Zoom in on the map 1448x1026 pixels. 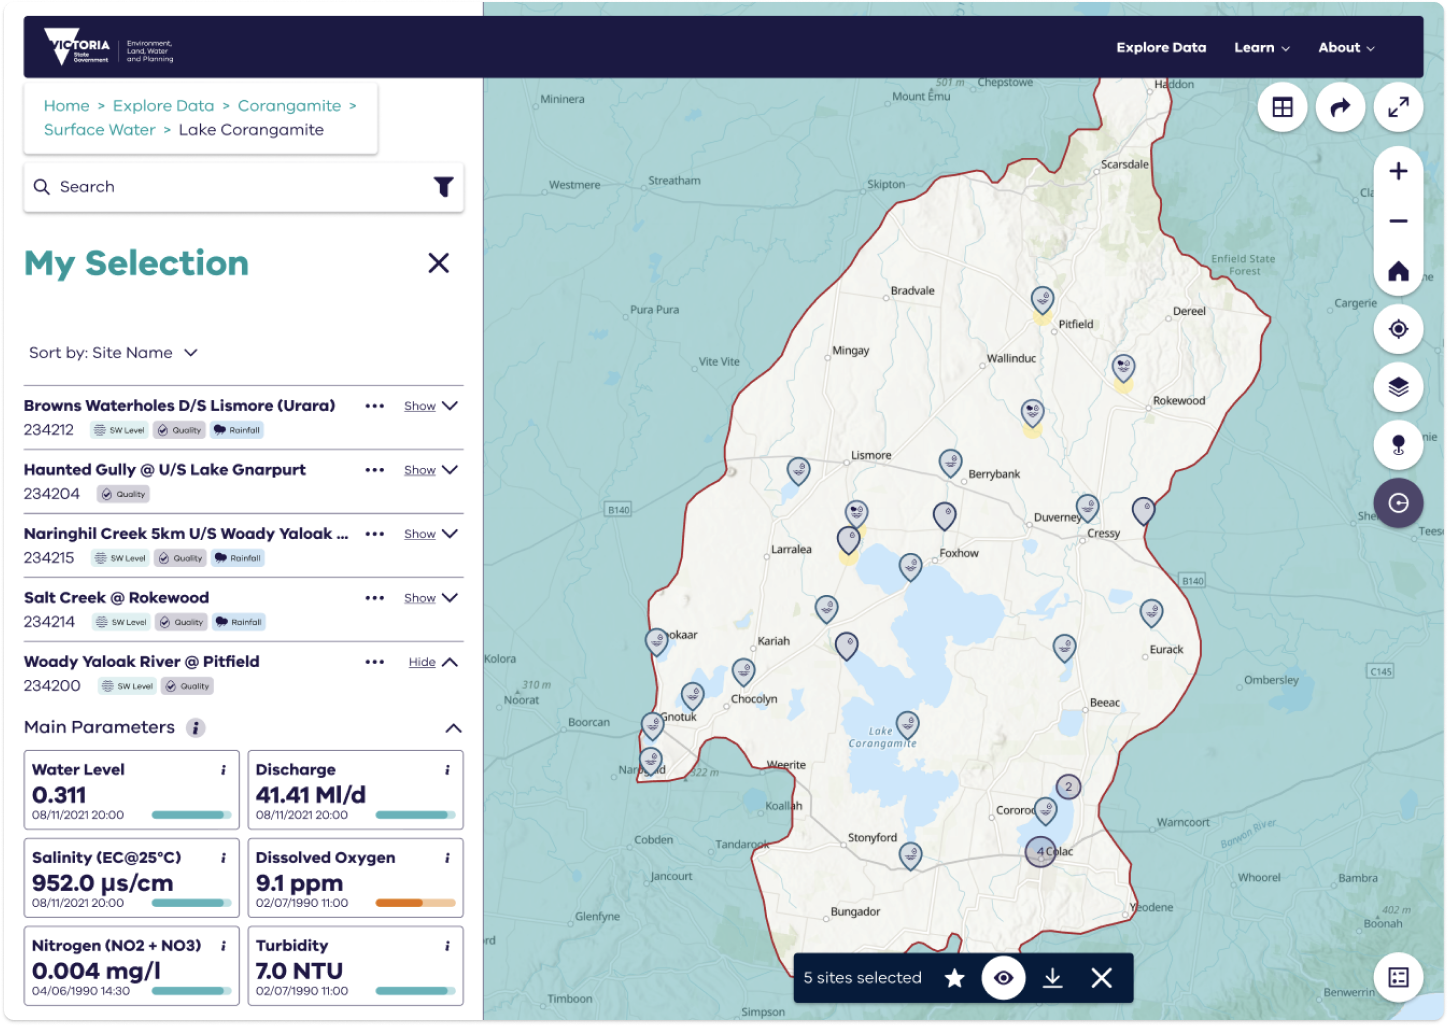1398,171
